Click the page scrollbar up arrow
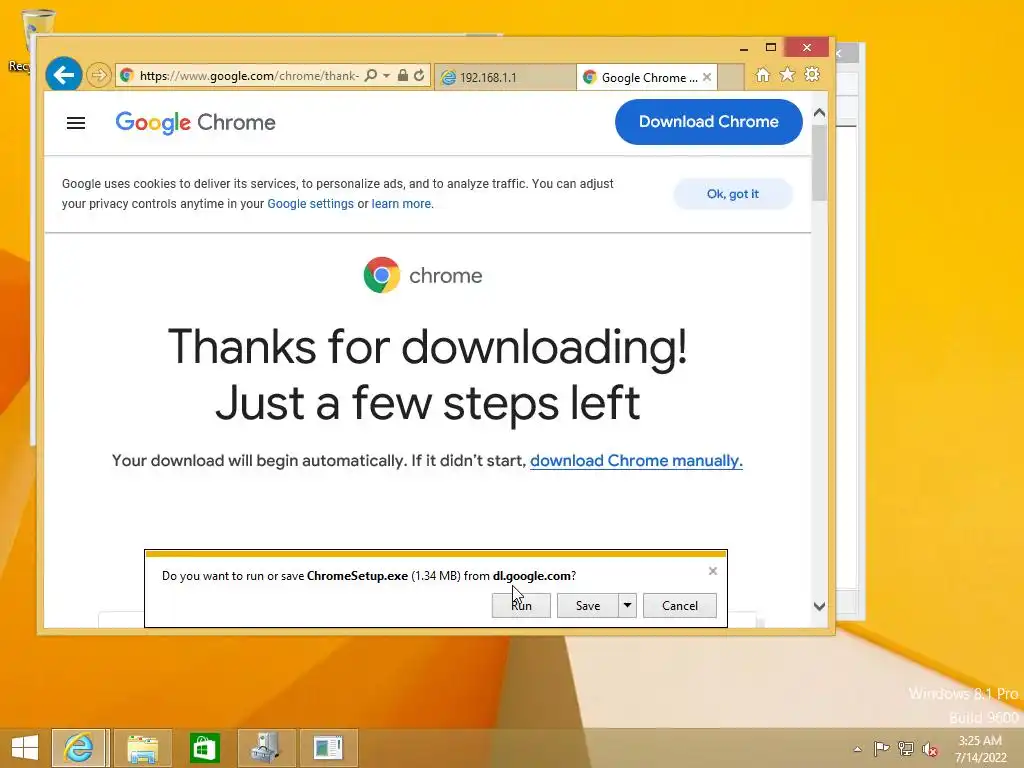This screenshot has height=768, width=1024. 819,113
